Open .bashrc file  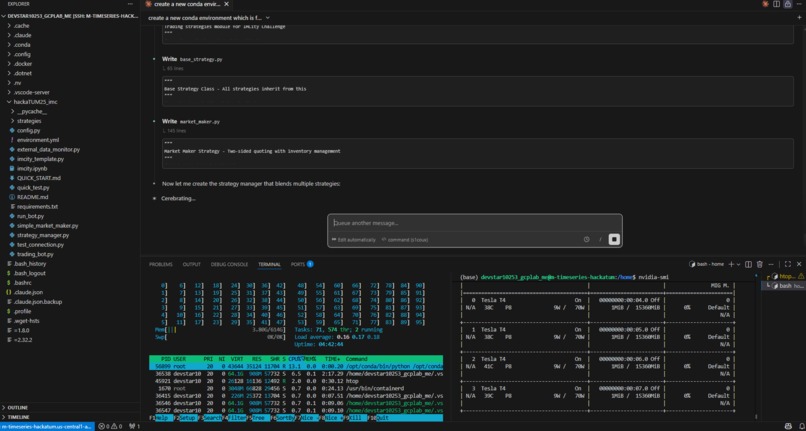tap(23, 282)
